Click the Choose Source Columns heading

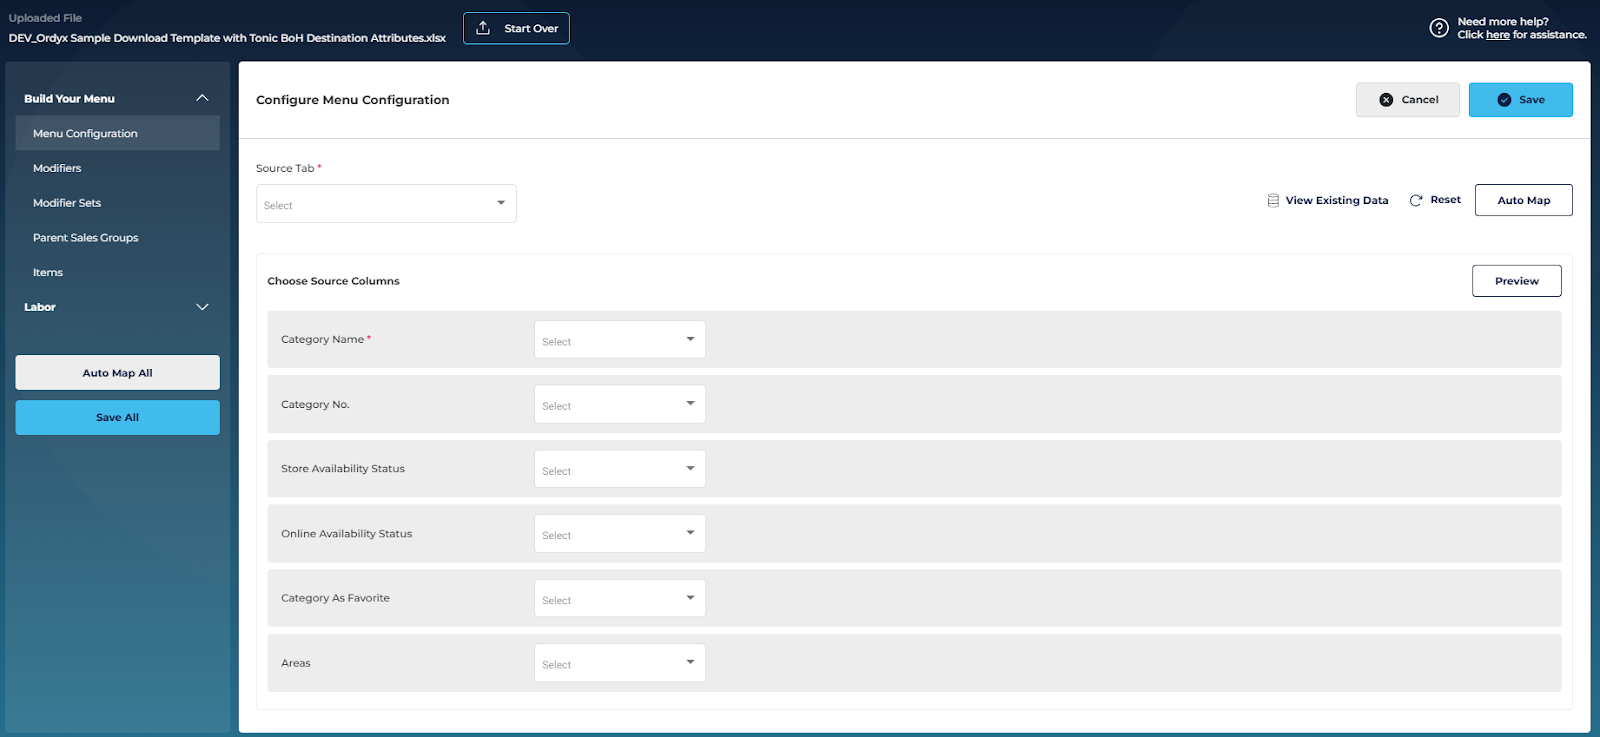(333, 281)
